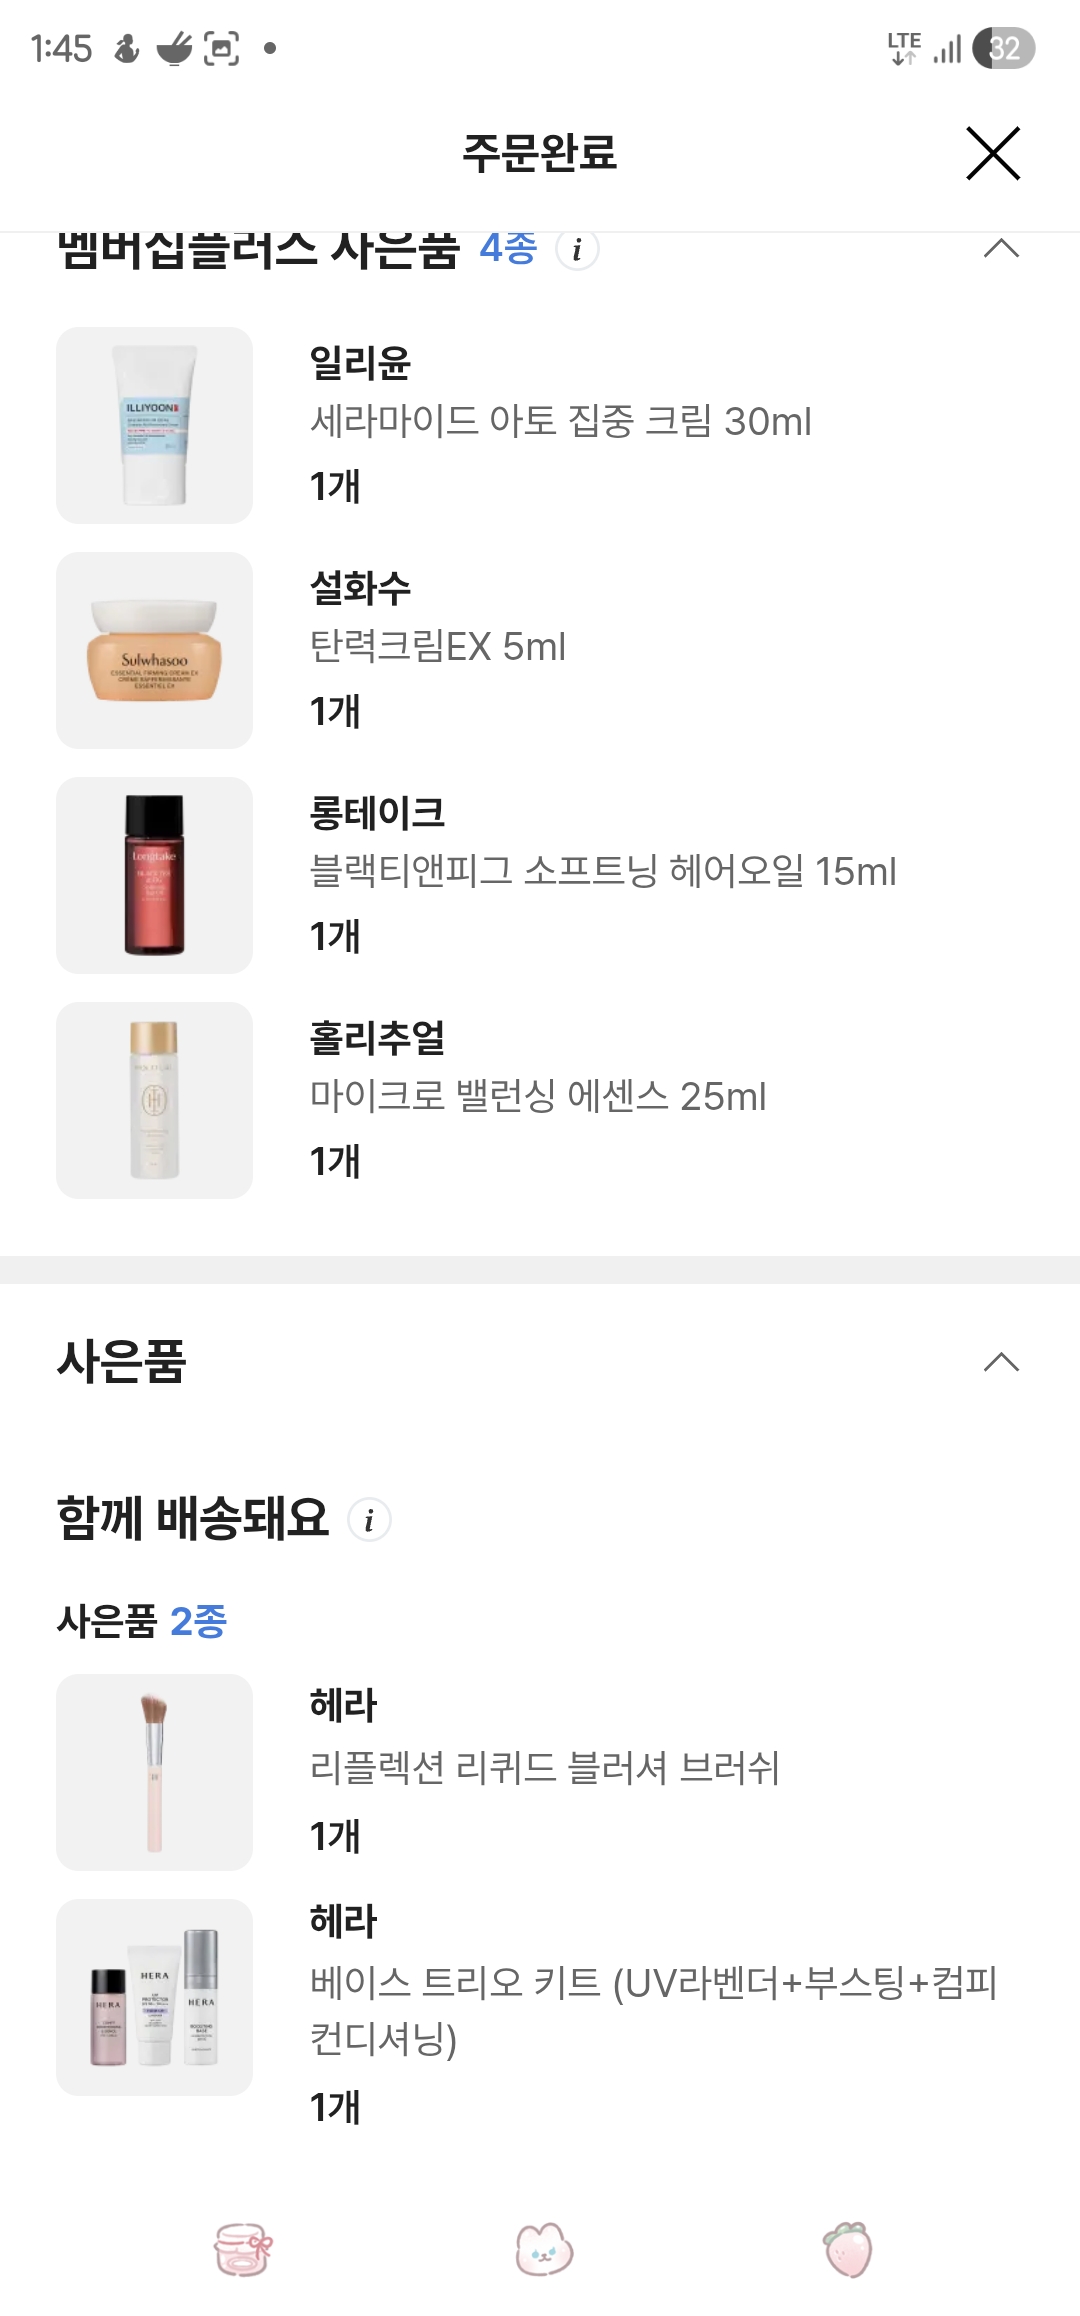Open the Hera base trio kit thumbnail
This screenshot has height=2316, width=1080.
point(154,1997)
